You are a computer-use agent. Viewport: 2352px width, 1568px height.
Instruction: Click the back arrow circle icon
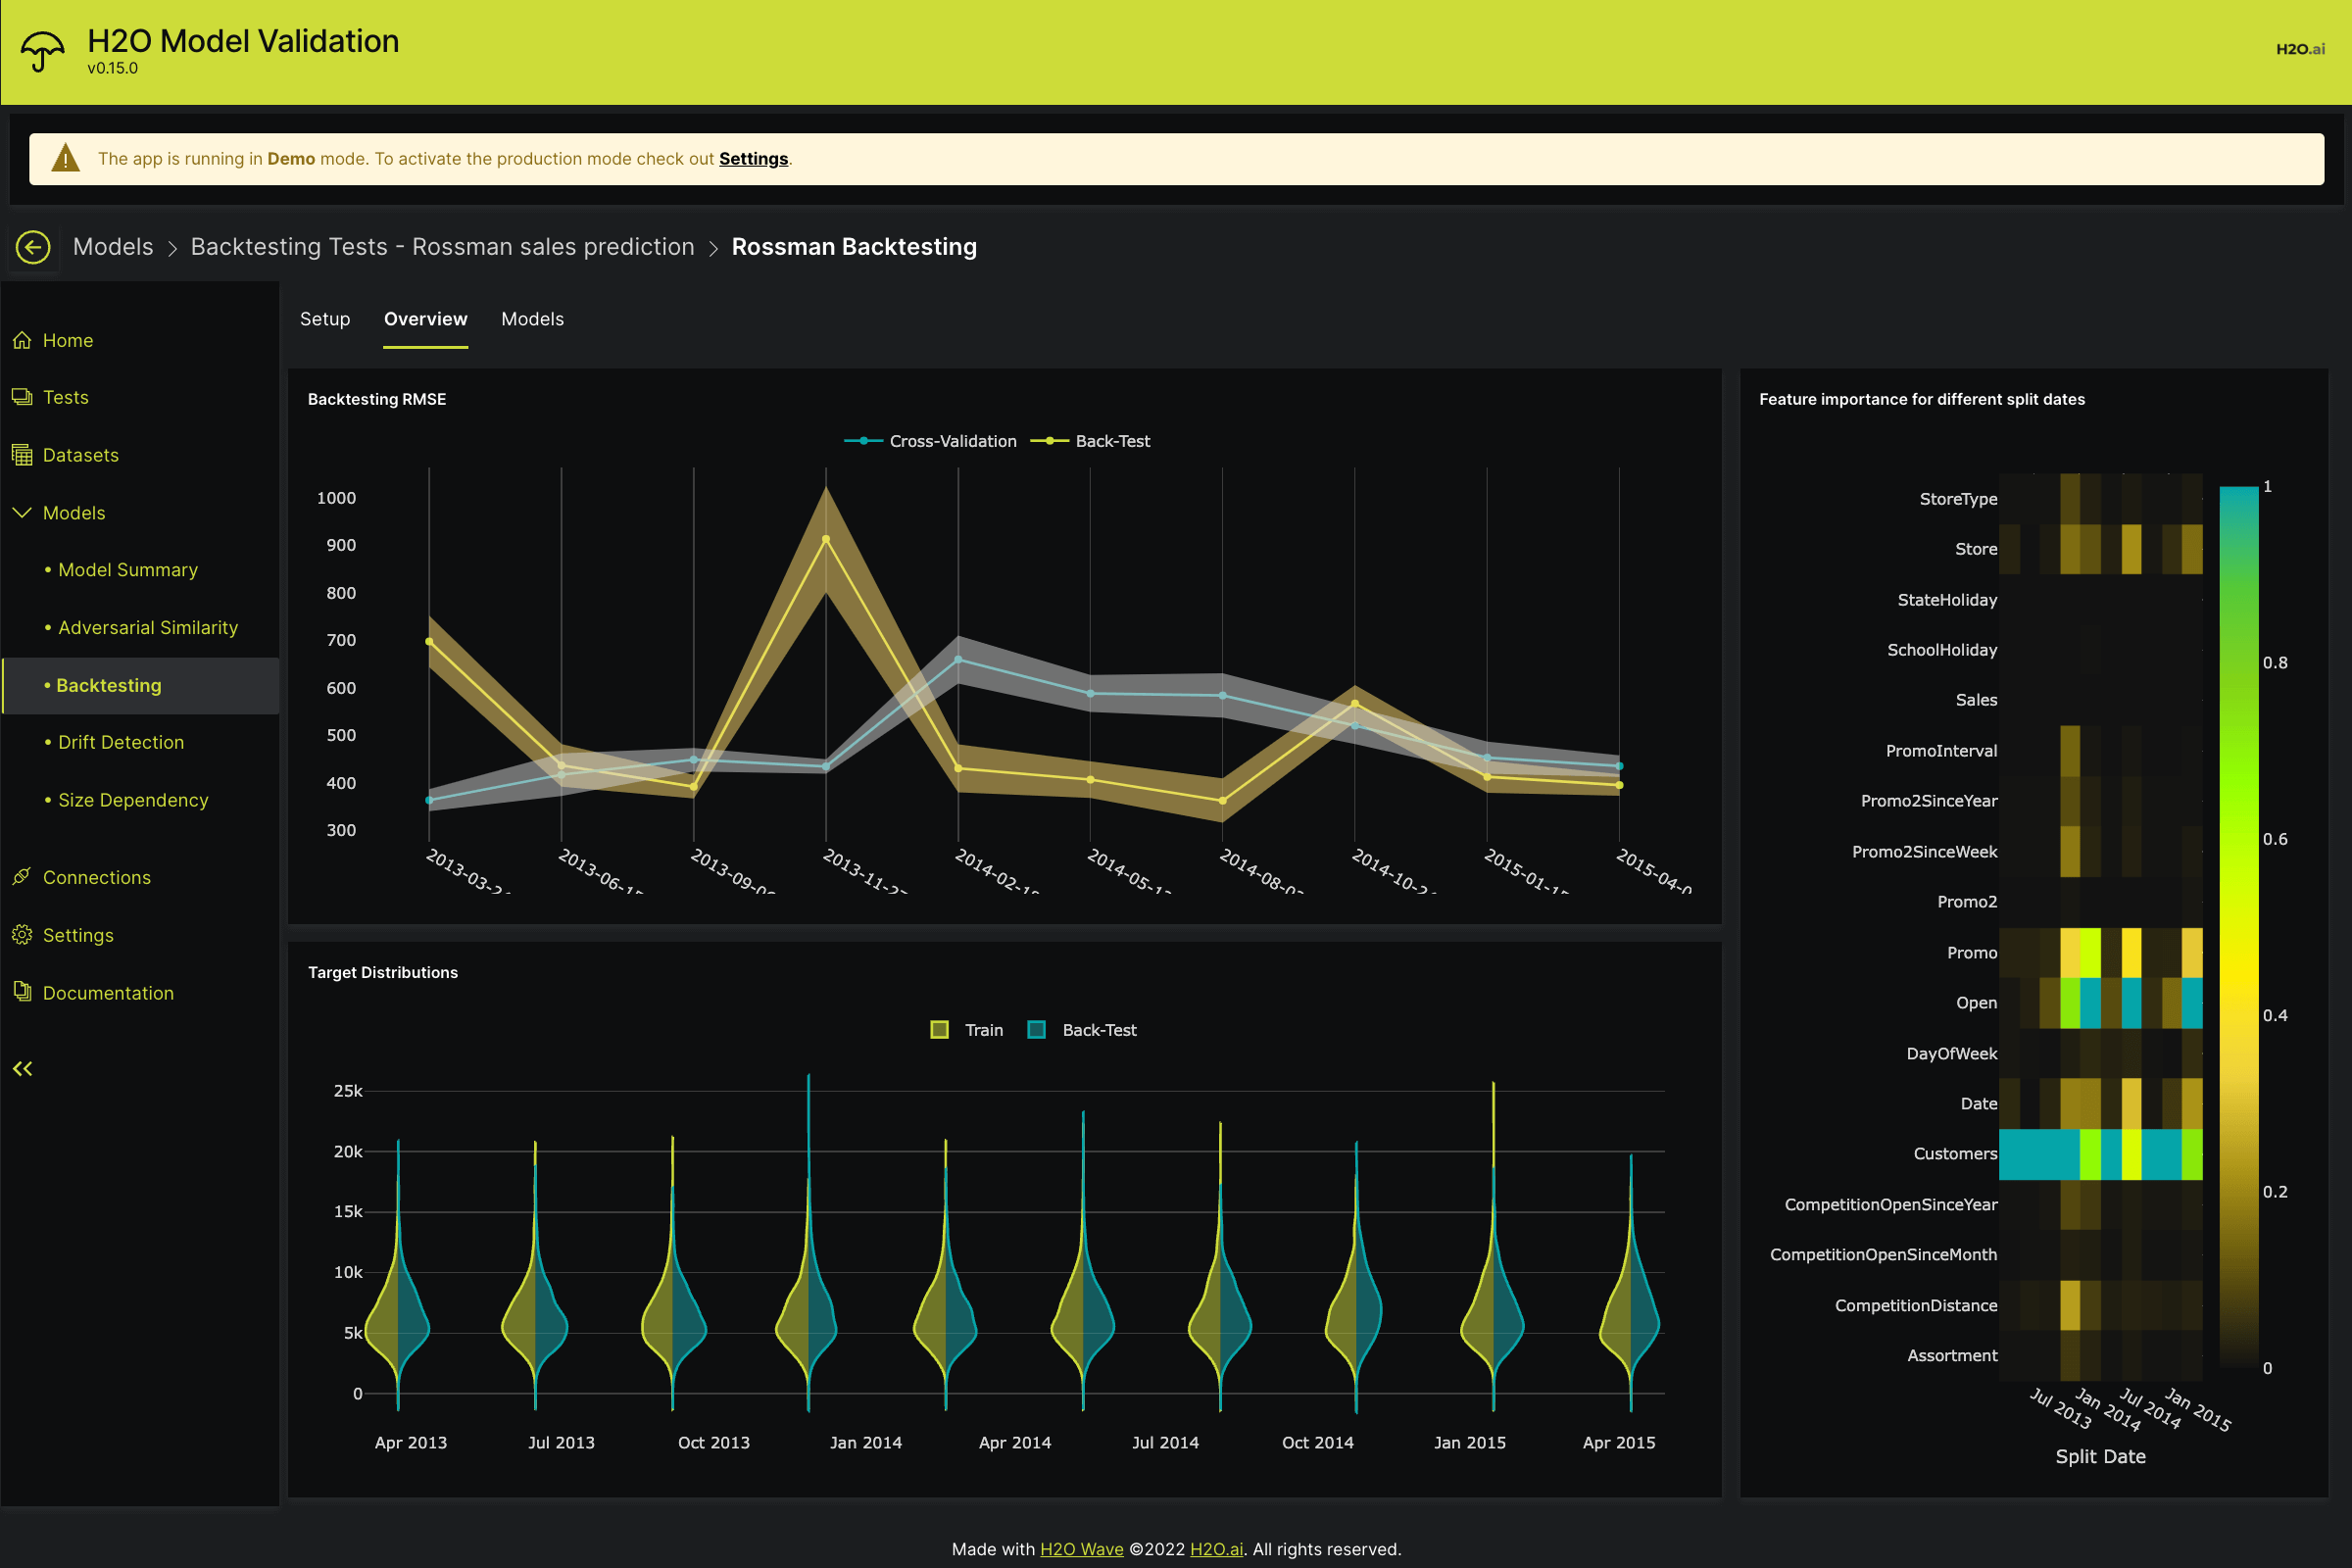pyautogui.click(x=33, y=247)
